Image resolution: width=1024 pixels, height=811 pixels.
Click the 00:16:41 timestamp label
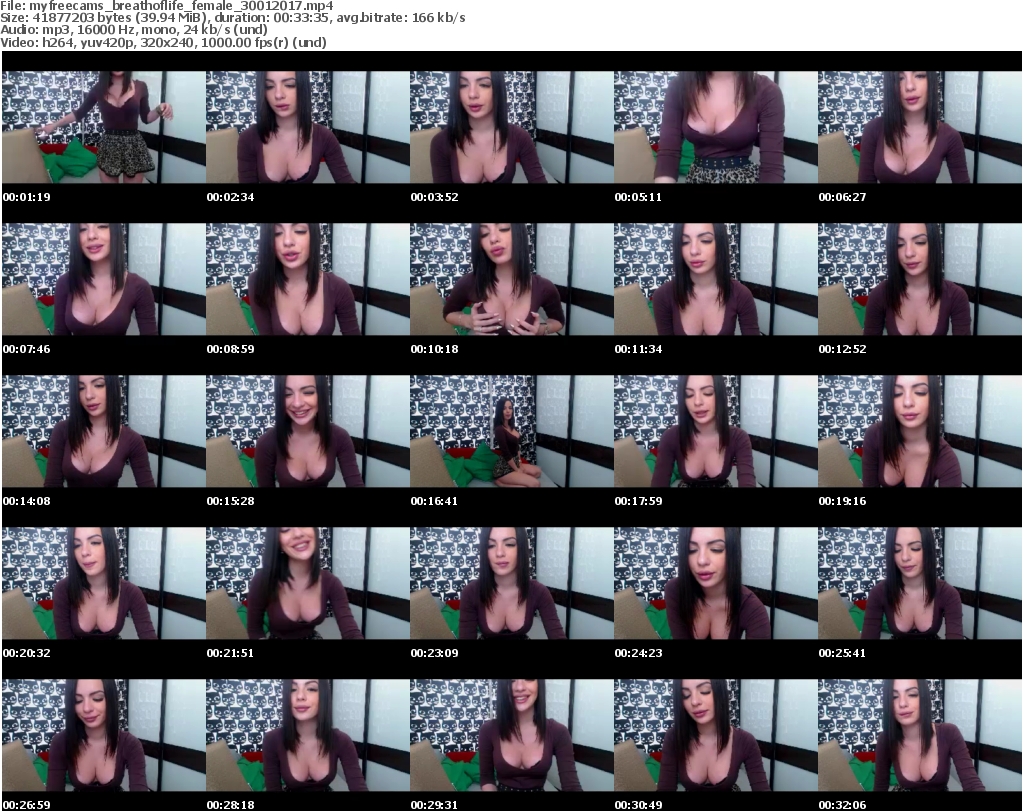tap(434, 501)
